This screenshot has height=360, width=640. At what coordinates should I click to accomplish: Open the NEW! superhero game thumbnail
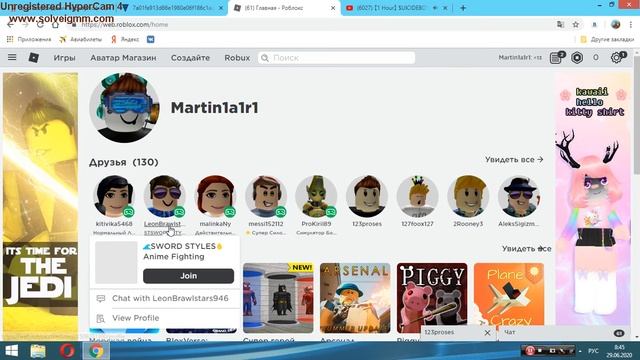tap(278, 298)
